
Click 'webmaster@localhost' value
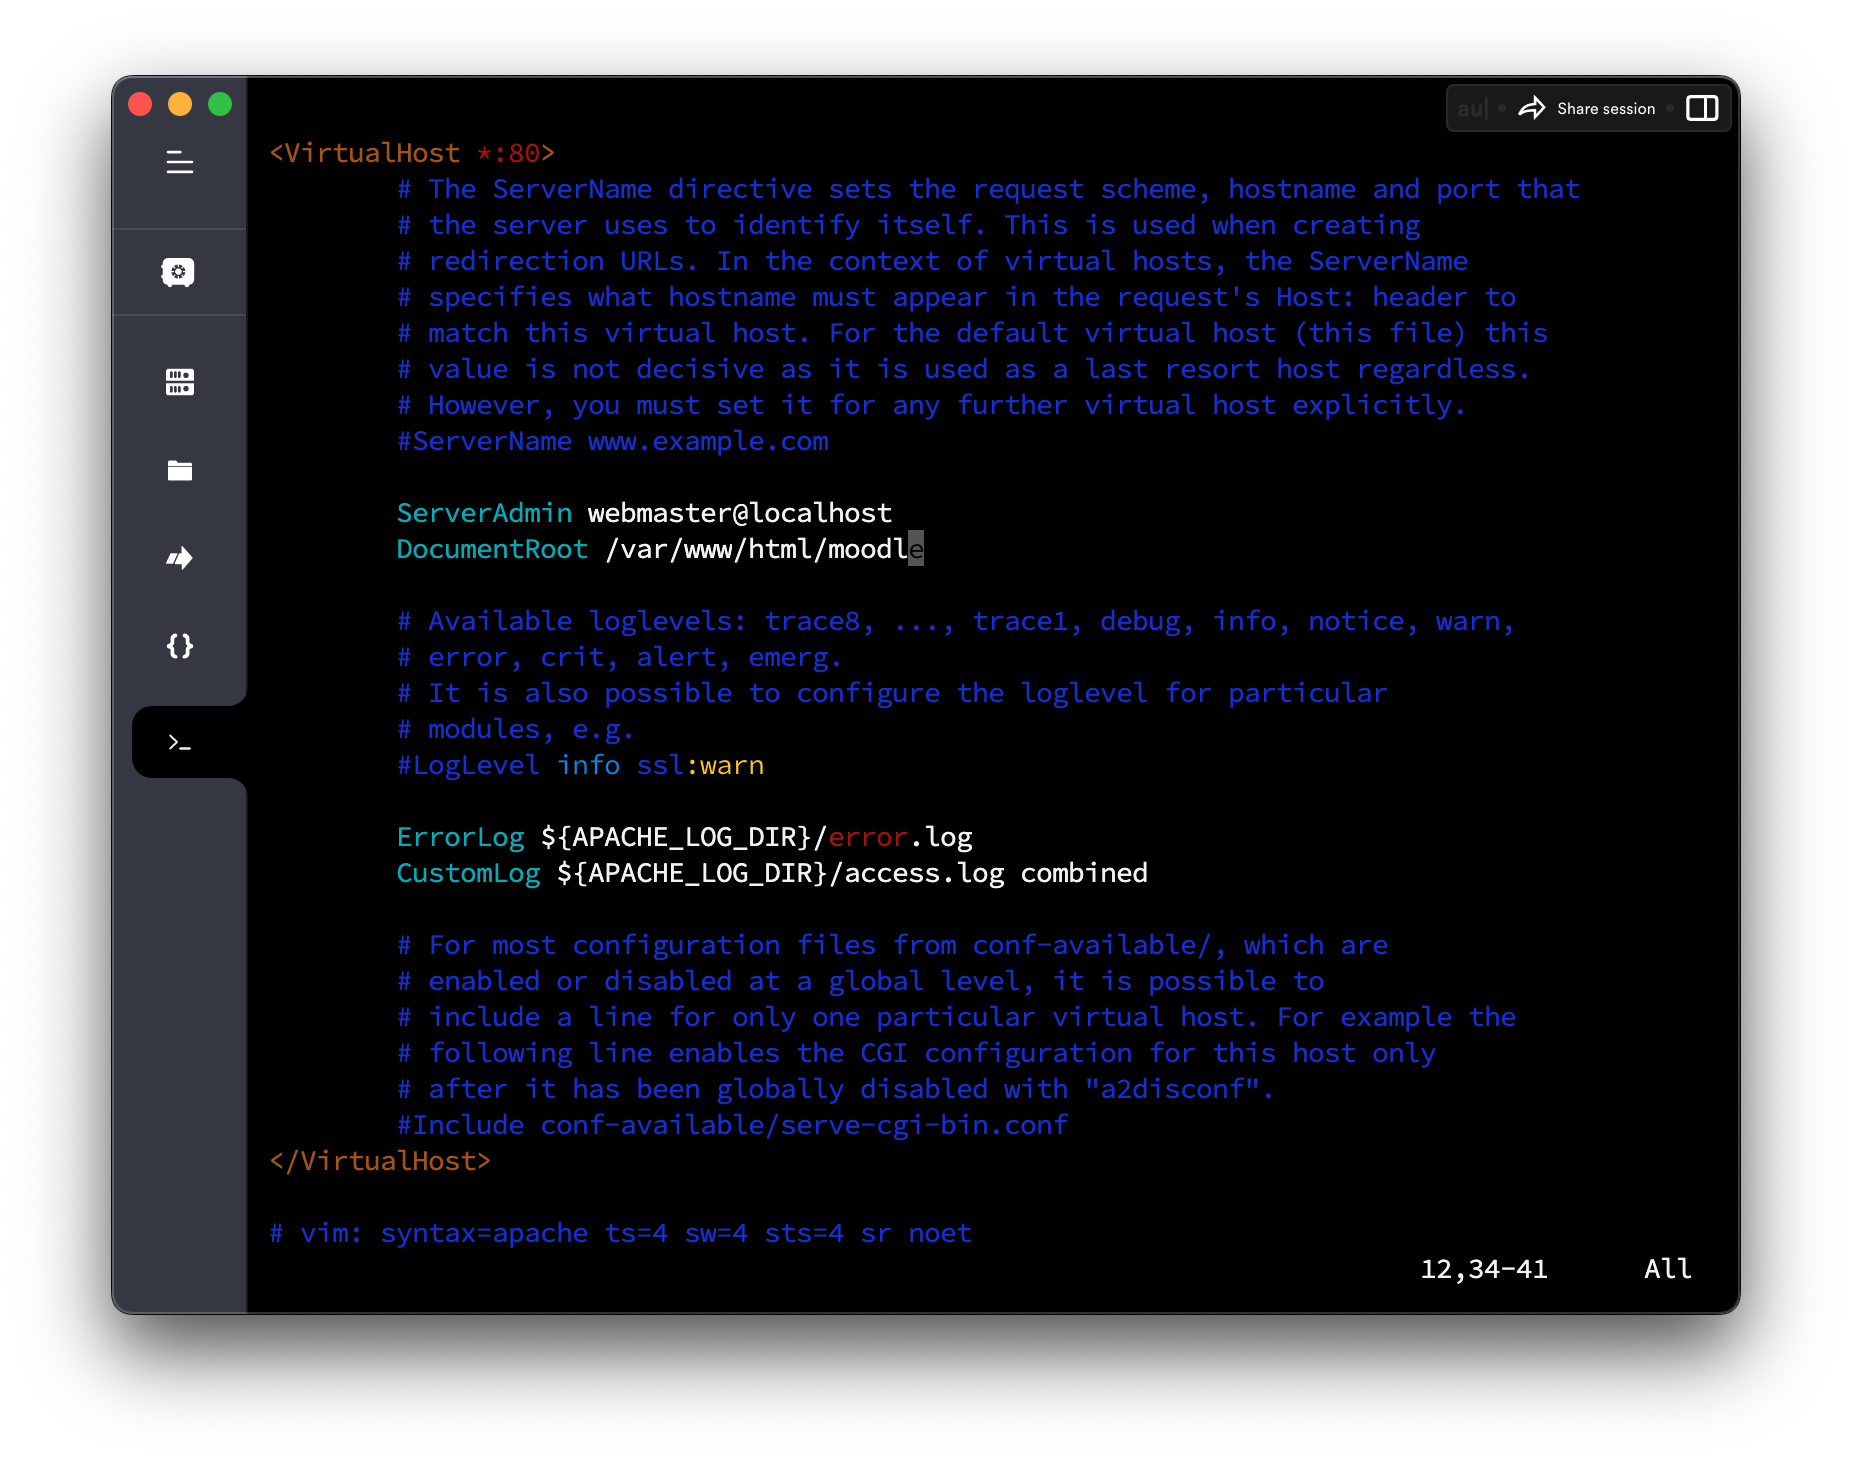tap(740, 513)
